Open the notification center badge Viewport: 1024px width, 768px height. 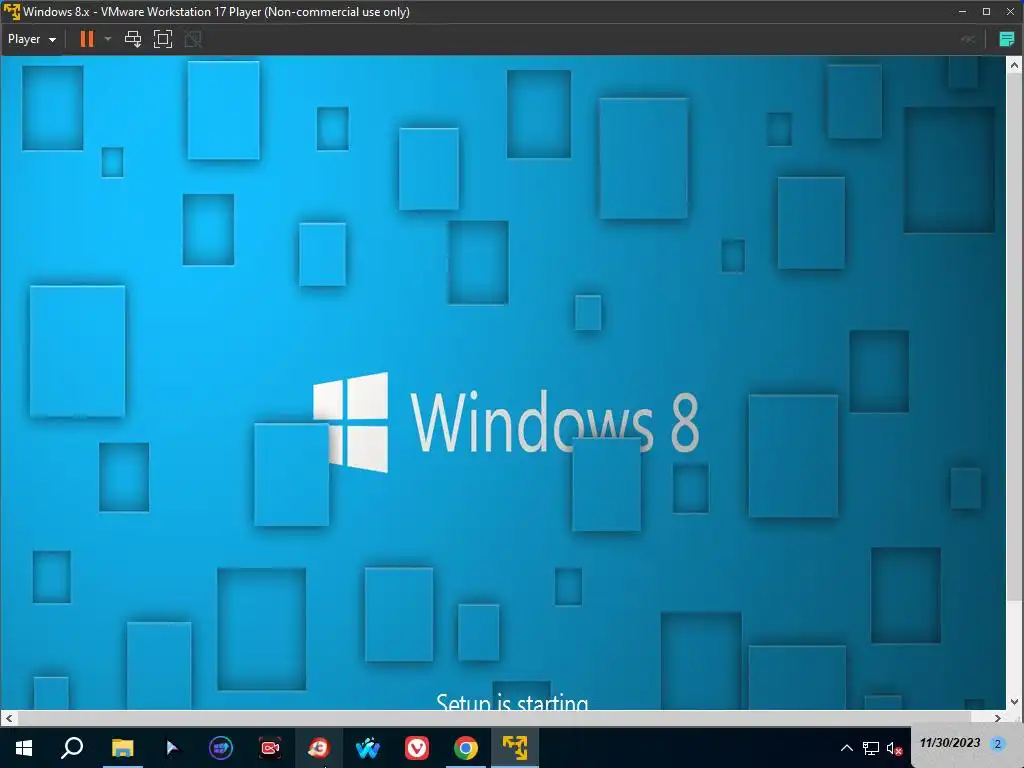[997, 744]
